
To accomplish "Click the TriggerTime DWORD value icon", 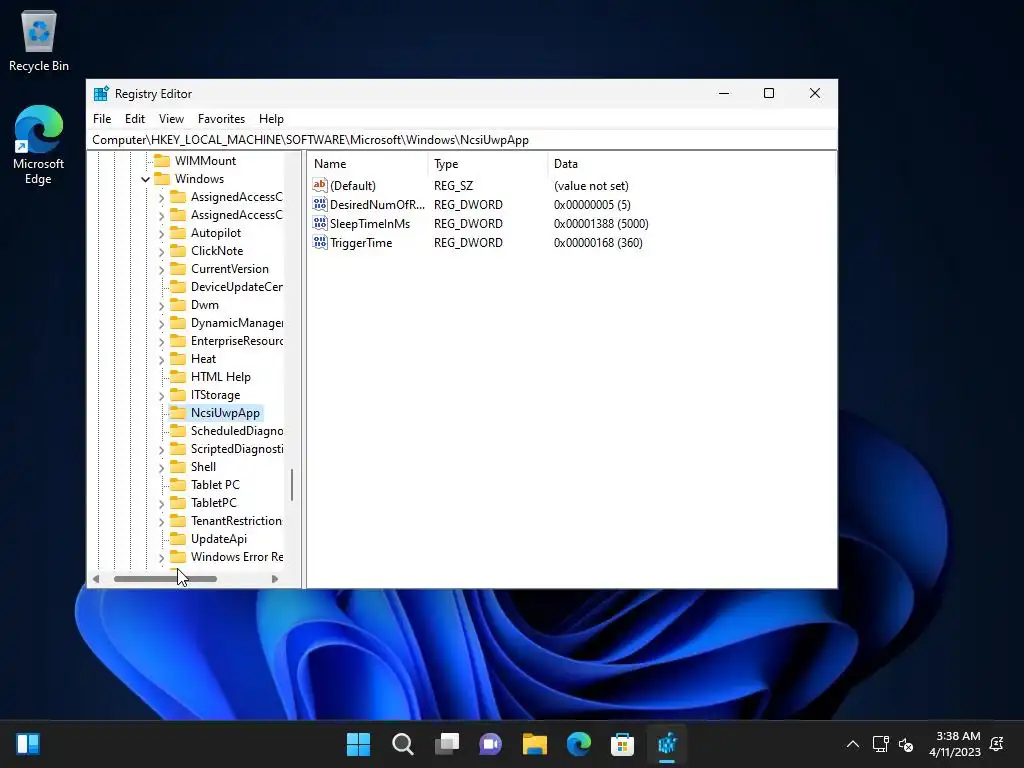I will (319, 242).
